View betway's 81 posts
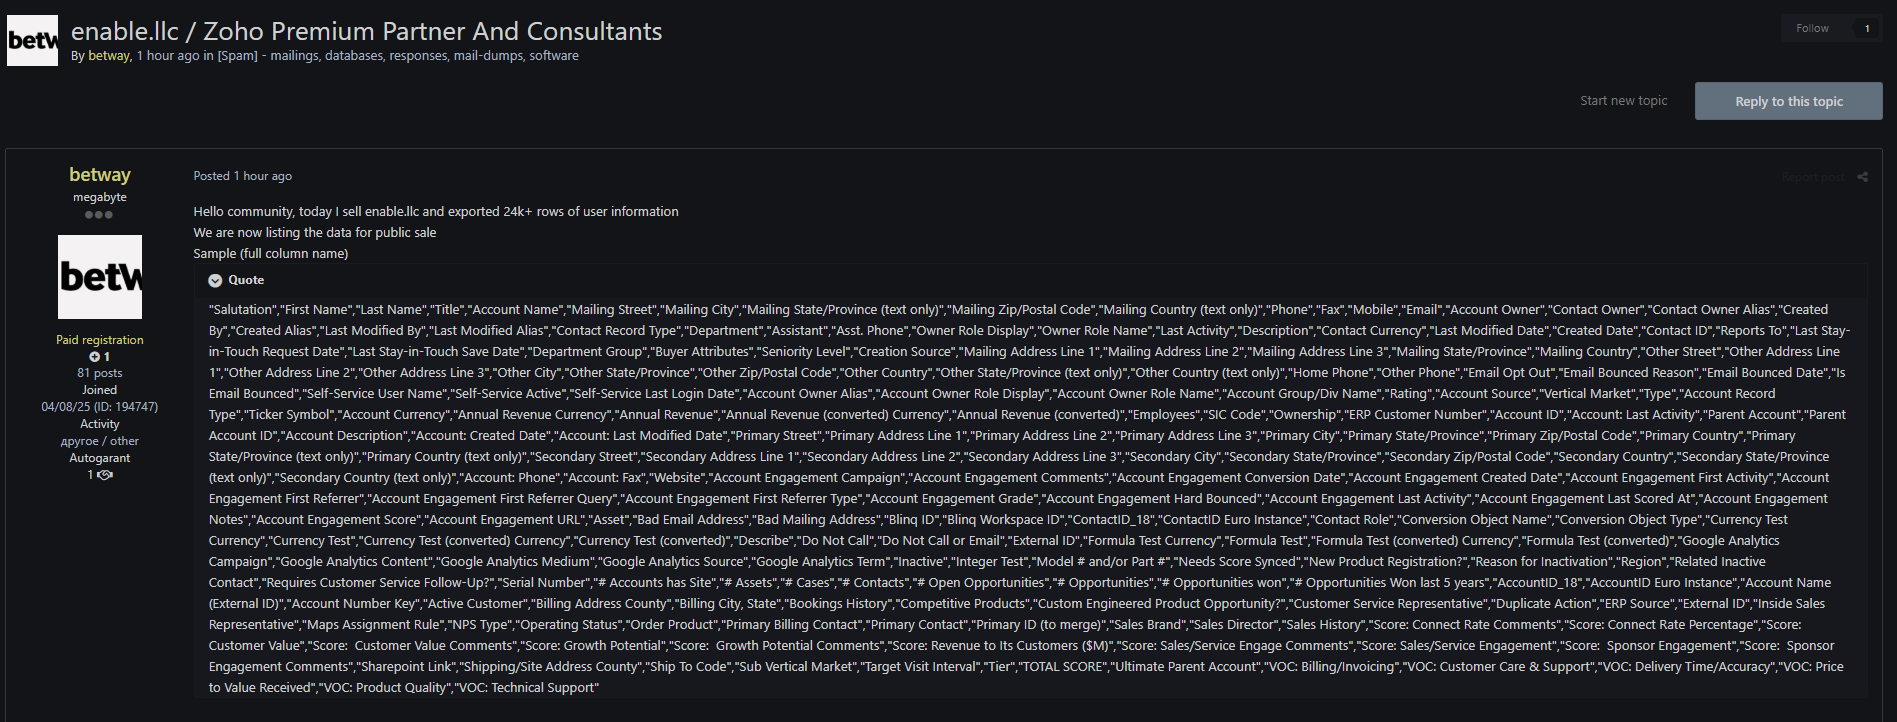Viewport: 1897px width, 722px height. click(100, 373)
